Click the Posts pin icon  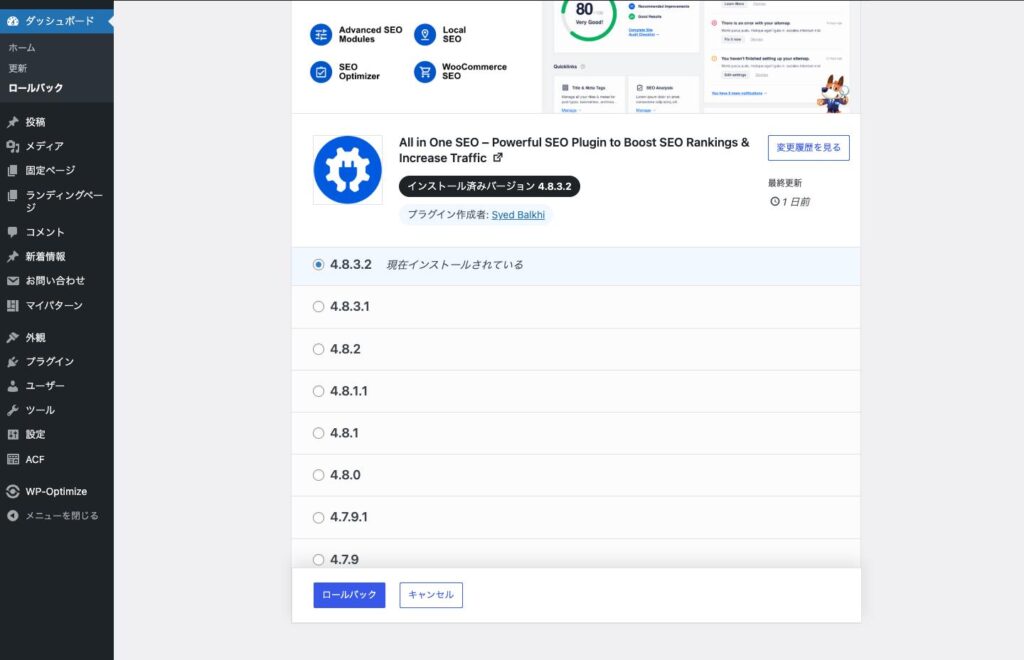pos(12,122)
